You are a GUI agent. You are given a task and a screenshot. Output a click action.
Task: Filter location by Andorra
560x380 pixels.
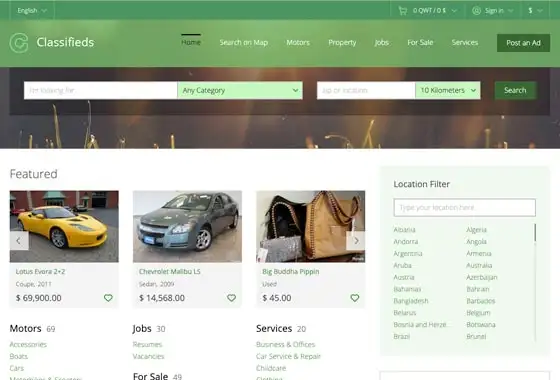tap(406, 241)
